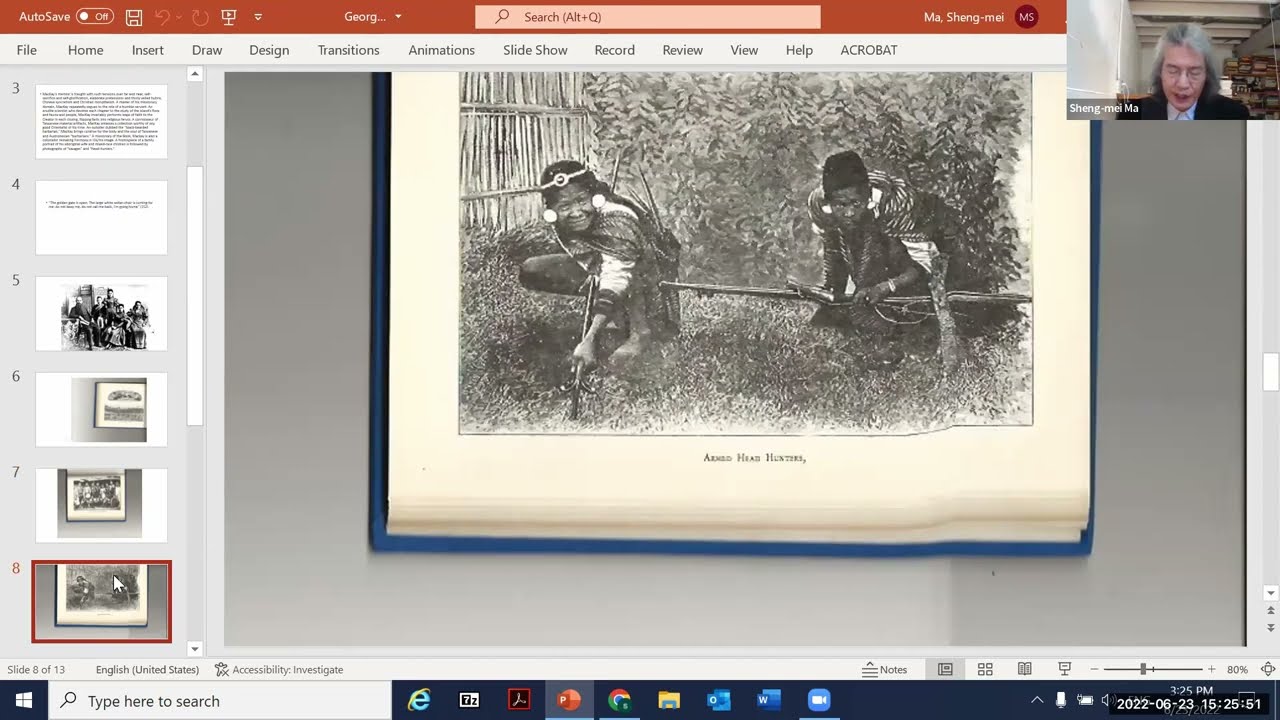The width and height of the screenshot is (1280, 720).
Task: Show hidden system tray icons
Action: [1037, 700]
